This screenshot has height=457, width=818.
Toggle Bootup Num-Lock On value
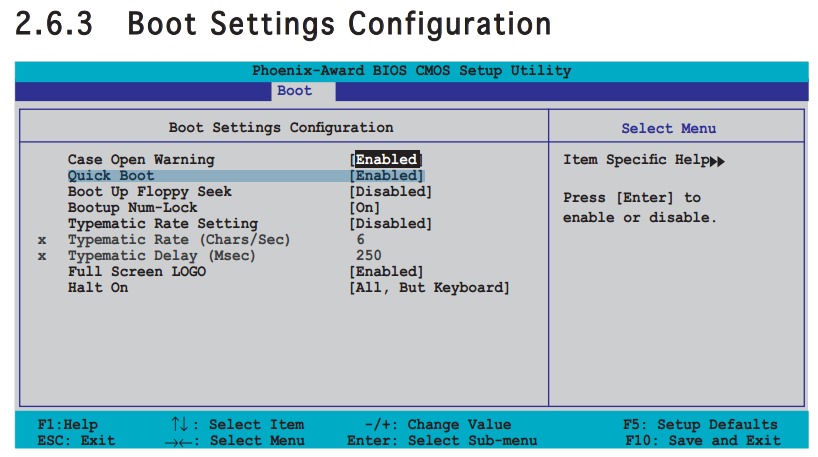(x=365, y=208)
